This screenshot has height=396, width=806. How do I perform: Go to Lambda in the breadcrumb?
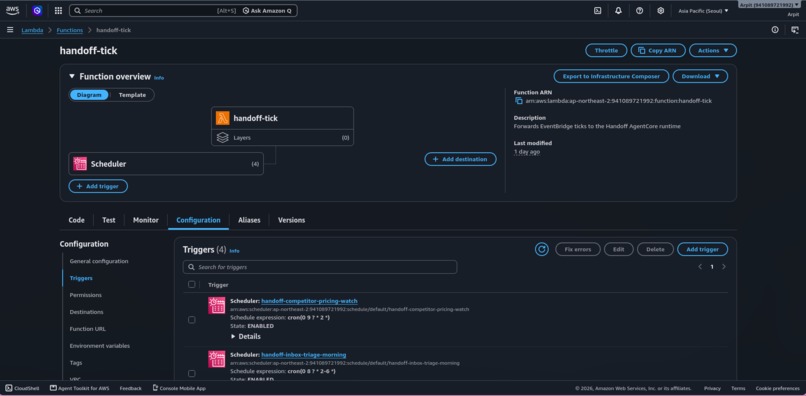pyautogui.click(x=32, y=30)
